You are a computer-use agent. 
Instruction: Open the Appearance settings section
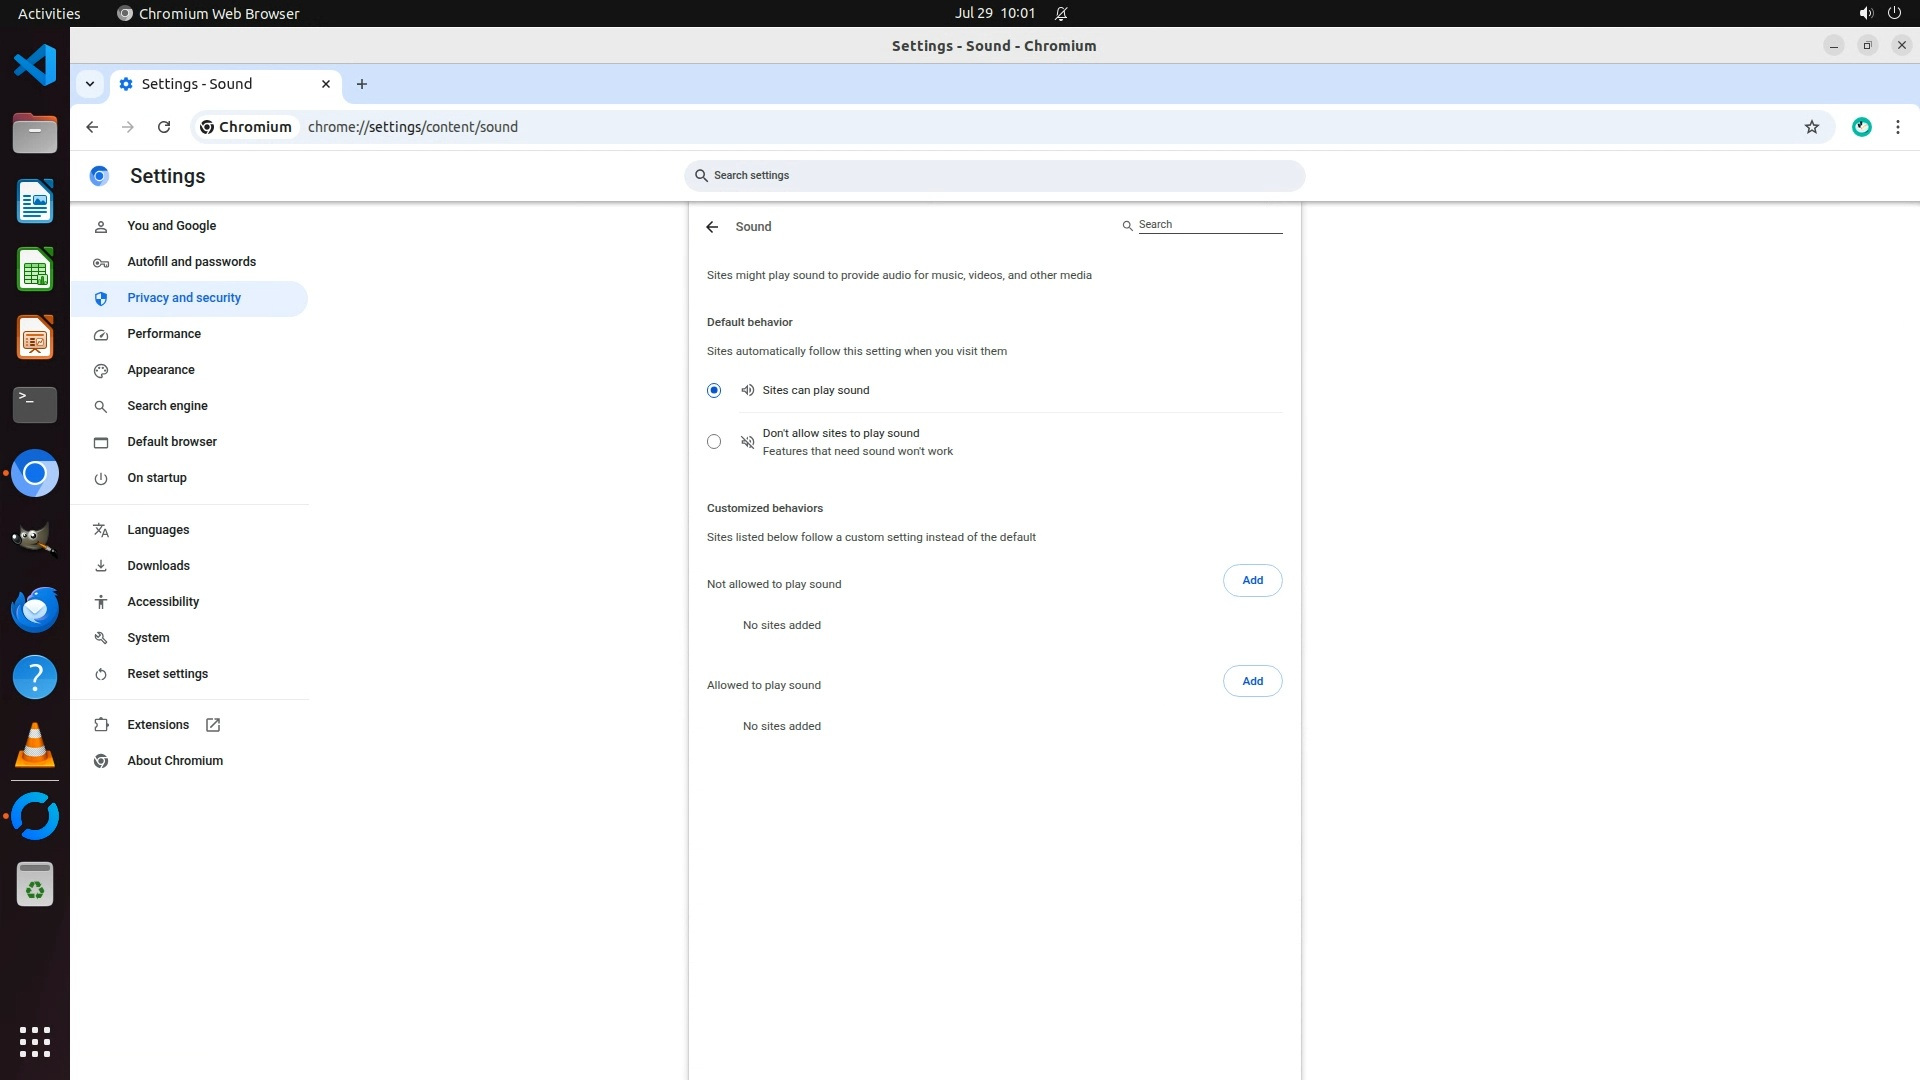click(161, 370)
